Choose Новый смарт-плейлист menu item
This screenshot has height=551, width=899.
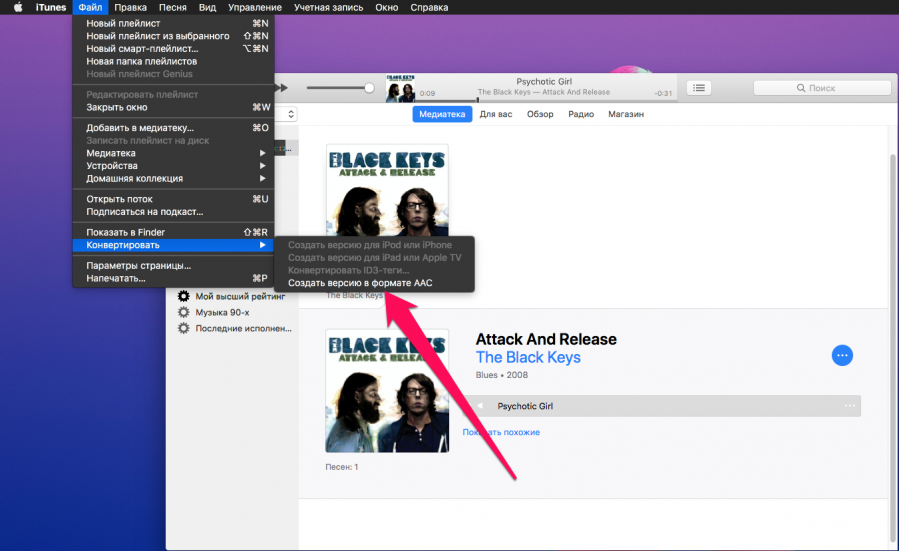pyautogui.click(x=173, y=49)
